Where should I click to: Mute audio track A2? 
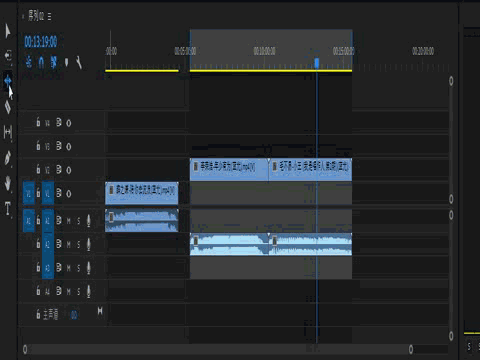point(69,244)
